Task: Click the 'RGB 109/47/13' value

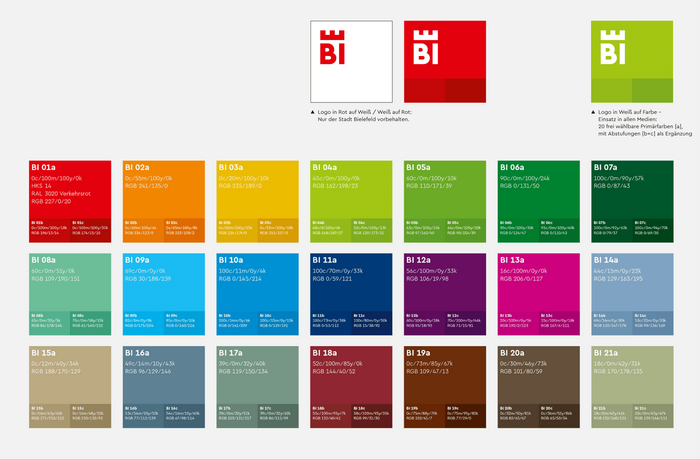Action: coord(427,371)
